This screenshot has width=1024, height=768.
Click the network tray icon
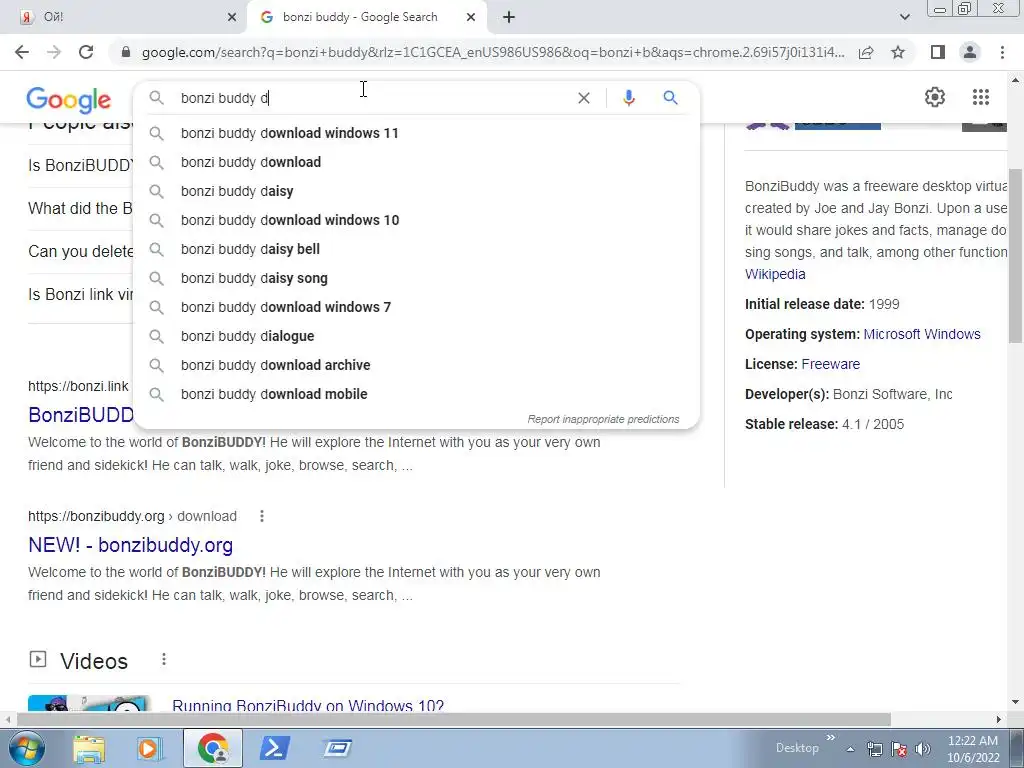click(x=874, y=749)
